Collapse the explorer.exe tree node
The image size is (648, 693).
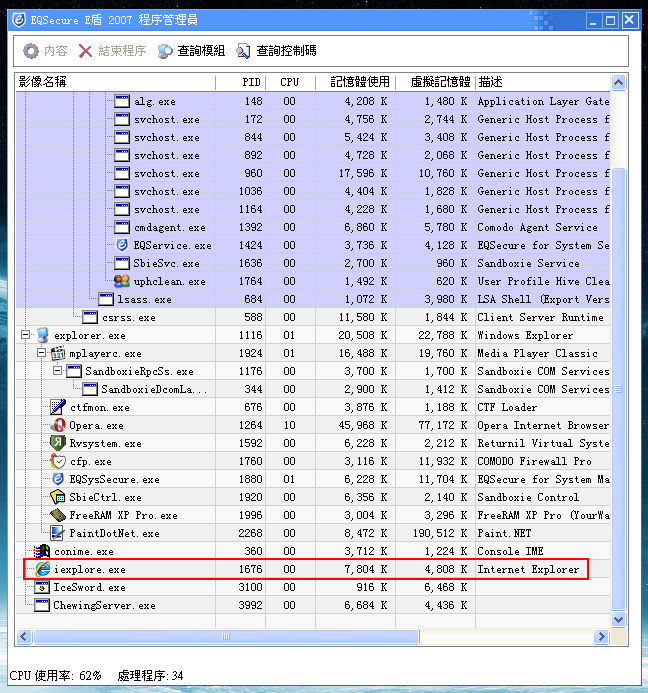coord(26,335)
